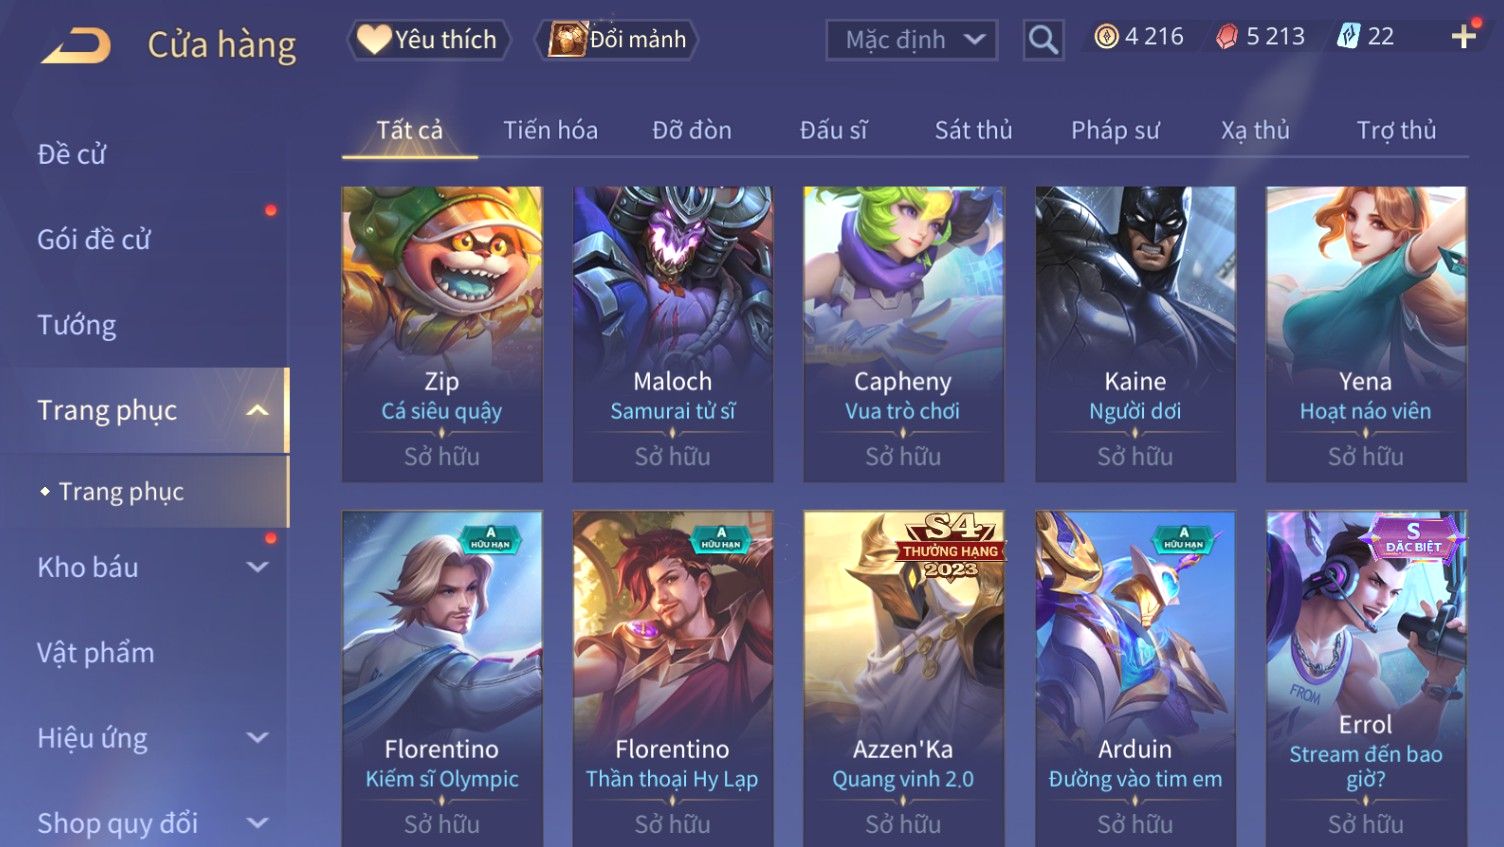This screenshot has height=847, width=1504.
Task: Tap the plus icon to add currency
Action: (x=1464, y=37)
